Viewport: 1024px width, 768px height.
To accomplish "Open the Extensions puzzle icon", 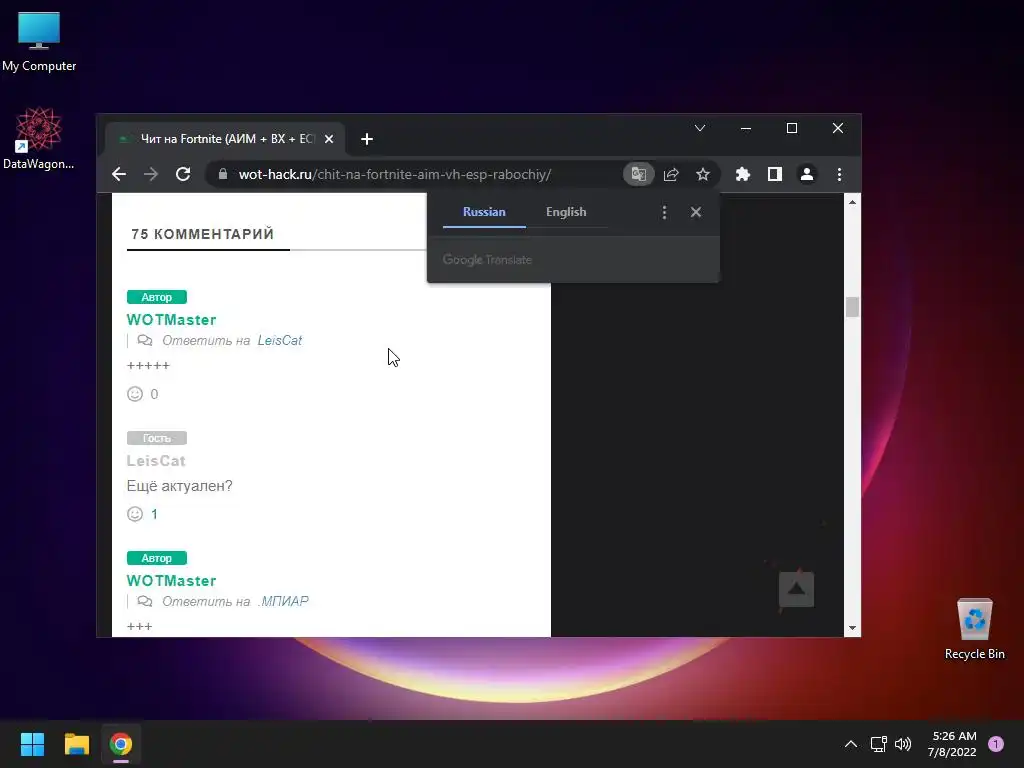I will [743, 174].
